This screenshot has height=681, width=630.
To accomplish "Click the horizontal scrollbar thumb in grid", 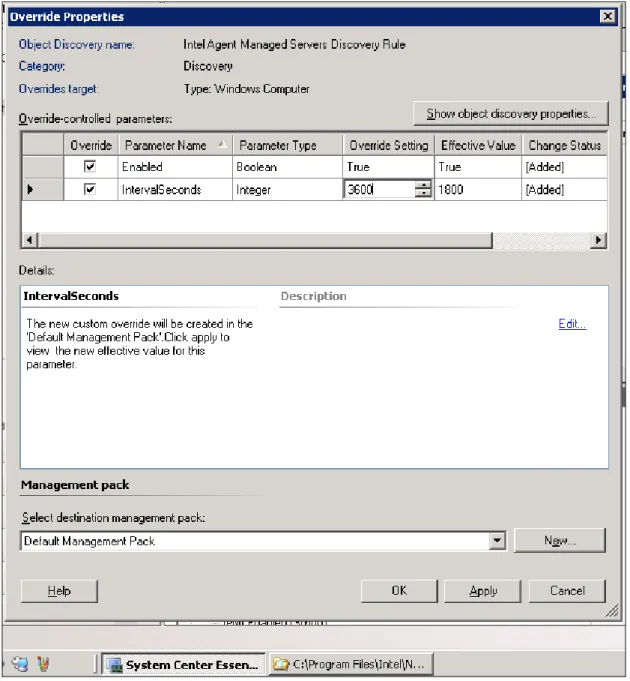I will click(265, 240).
